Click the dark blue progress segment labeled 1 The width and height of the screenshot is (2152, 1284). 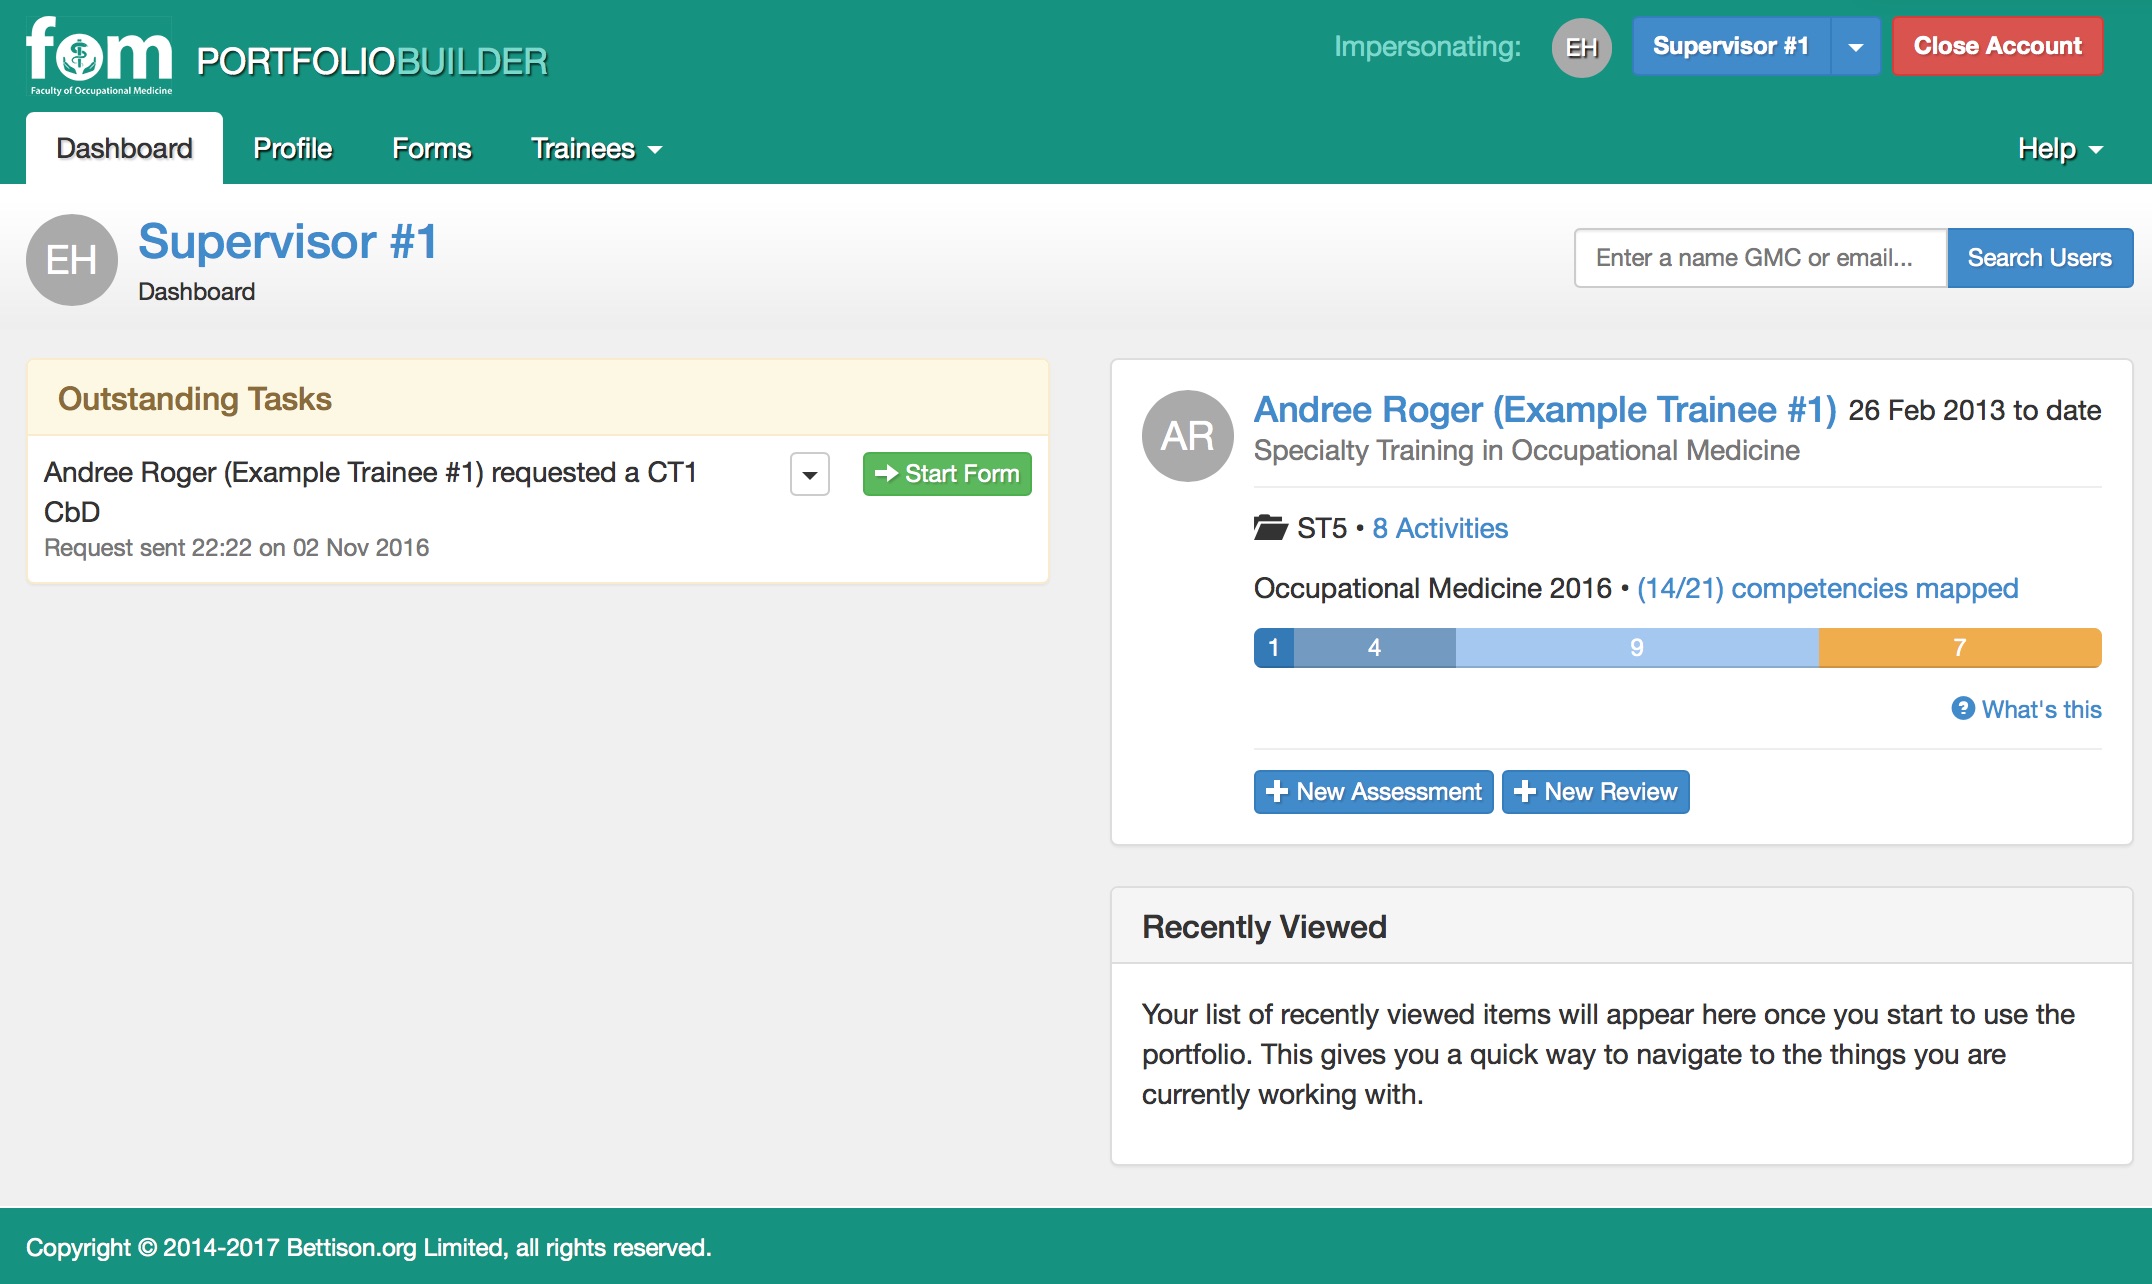tap(1274, 648)
